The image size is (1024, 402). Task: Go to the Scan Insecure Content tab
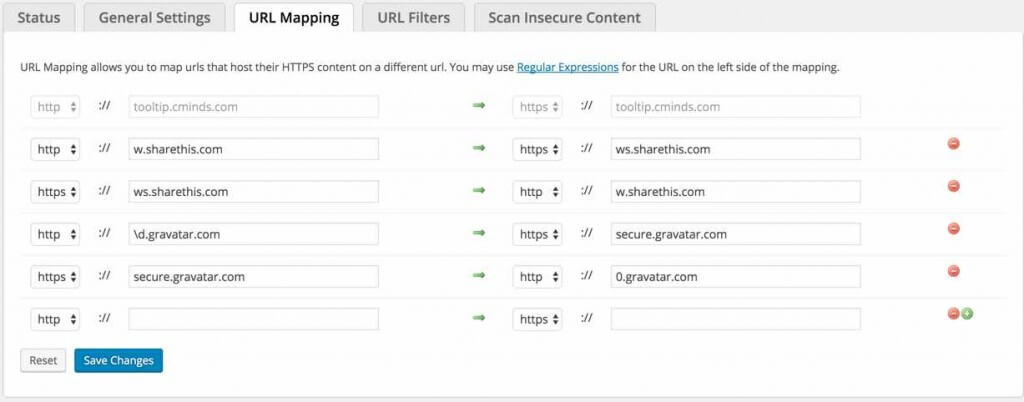click(x=565, y=17)
